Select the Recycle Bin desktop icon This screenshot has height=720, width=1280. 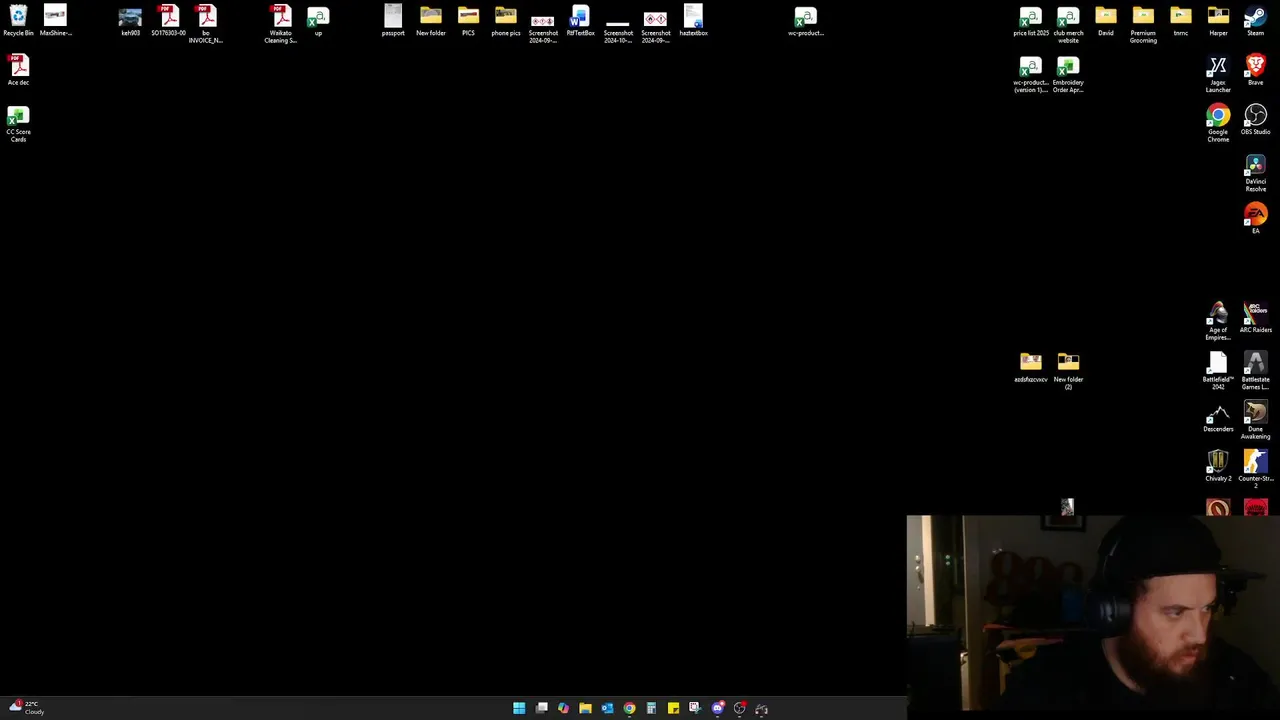tap(18, 21)
